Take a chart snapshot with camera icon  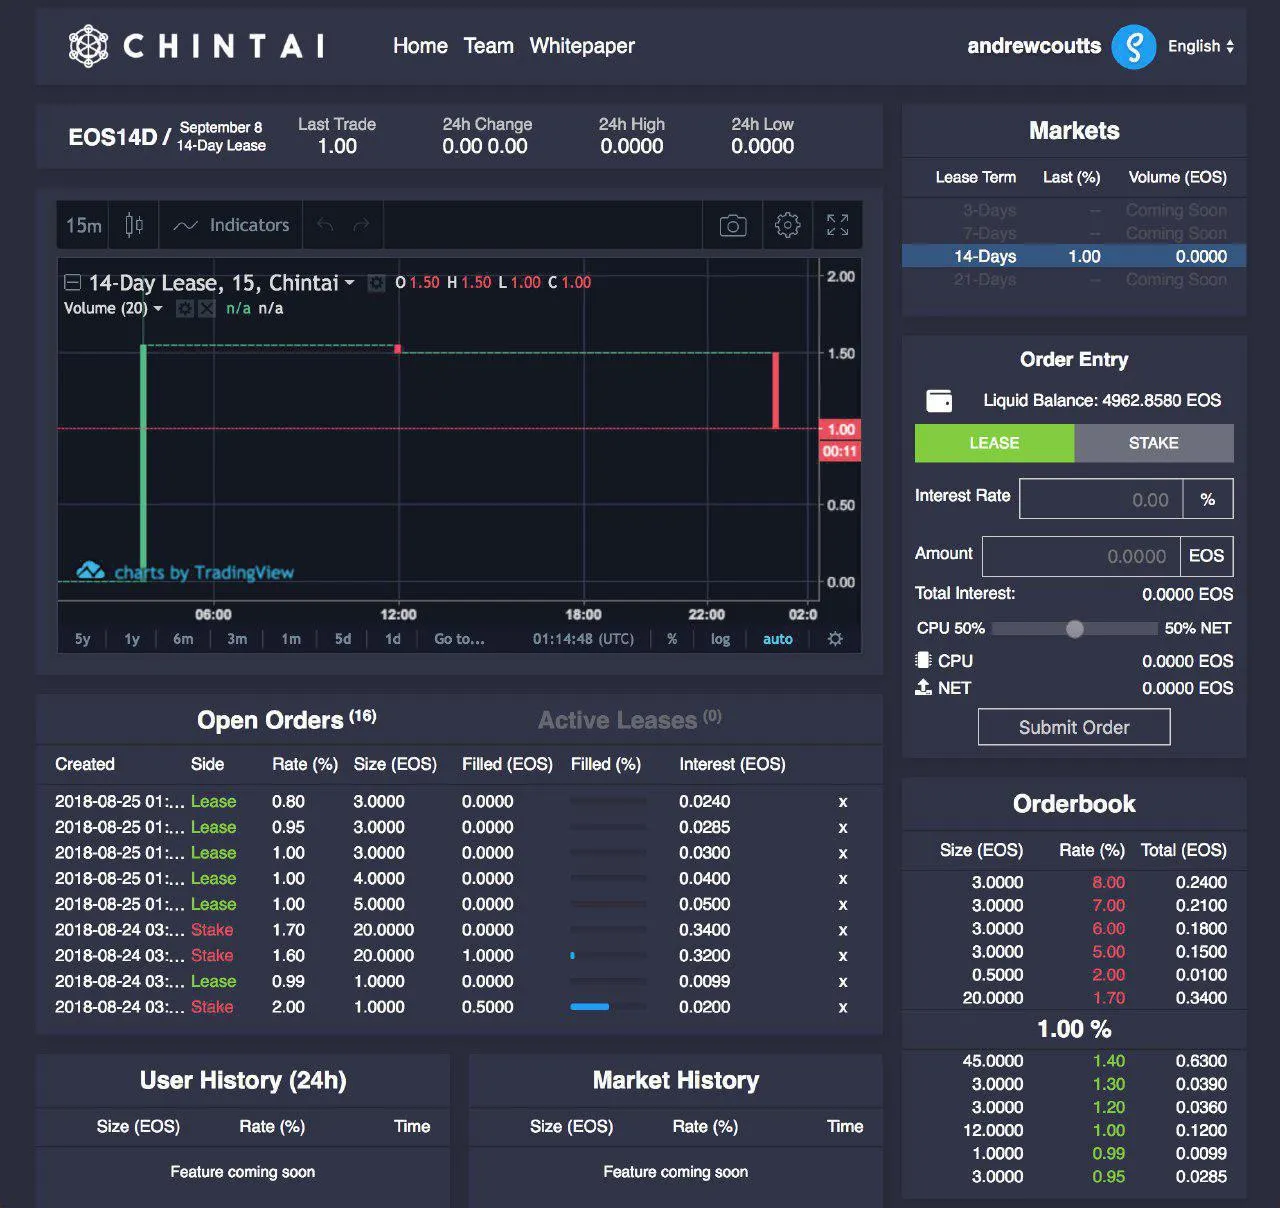coord(733,225)
